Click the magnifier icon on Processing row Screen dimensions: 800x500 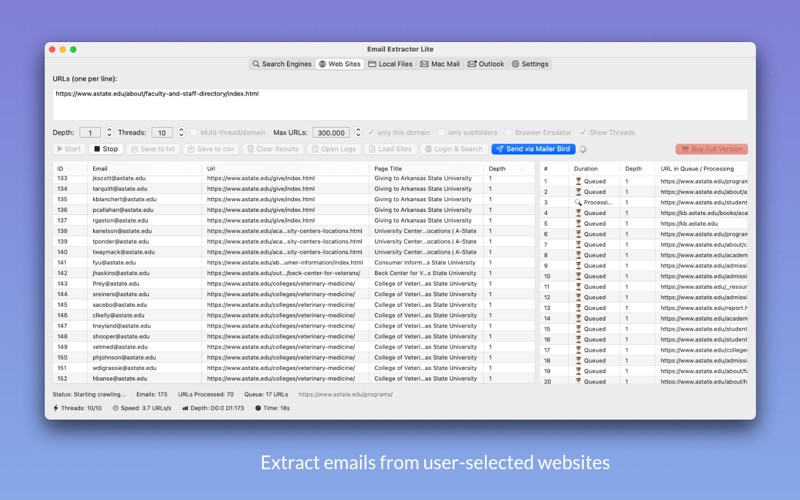[x=578, y=203]
